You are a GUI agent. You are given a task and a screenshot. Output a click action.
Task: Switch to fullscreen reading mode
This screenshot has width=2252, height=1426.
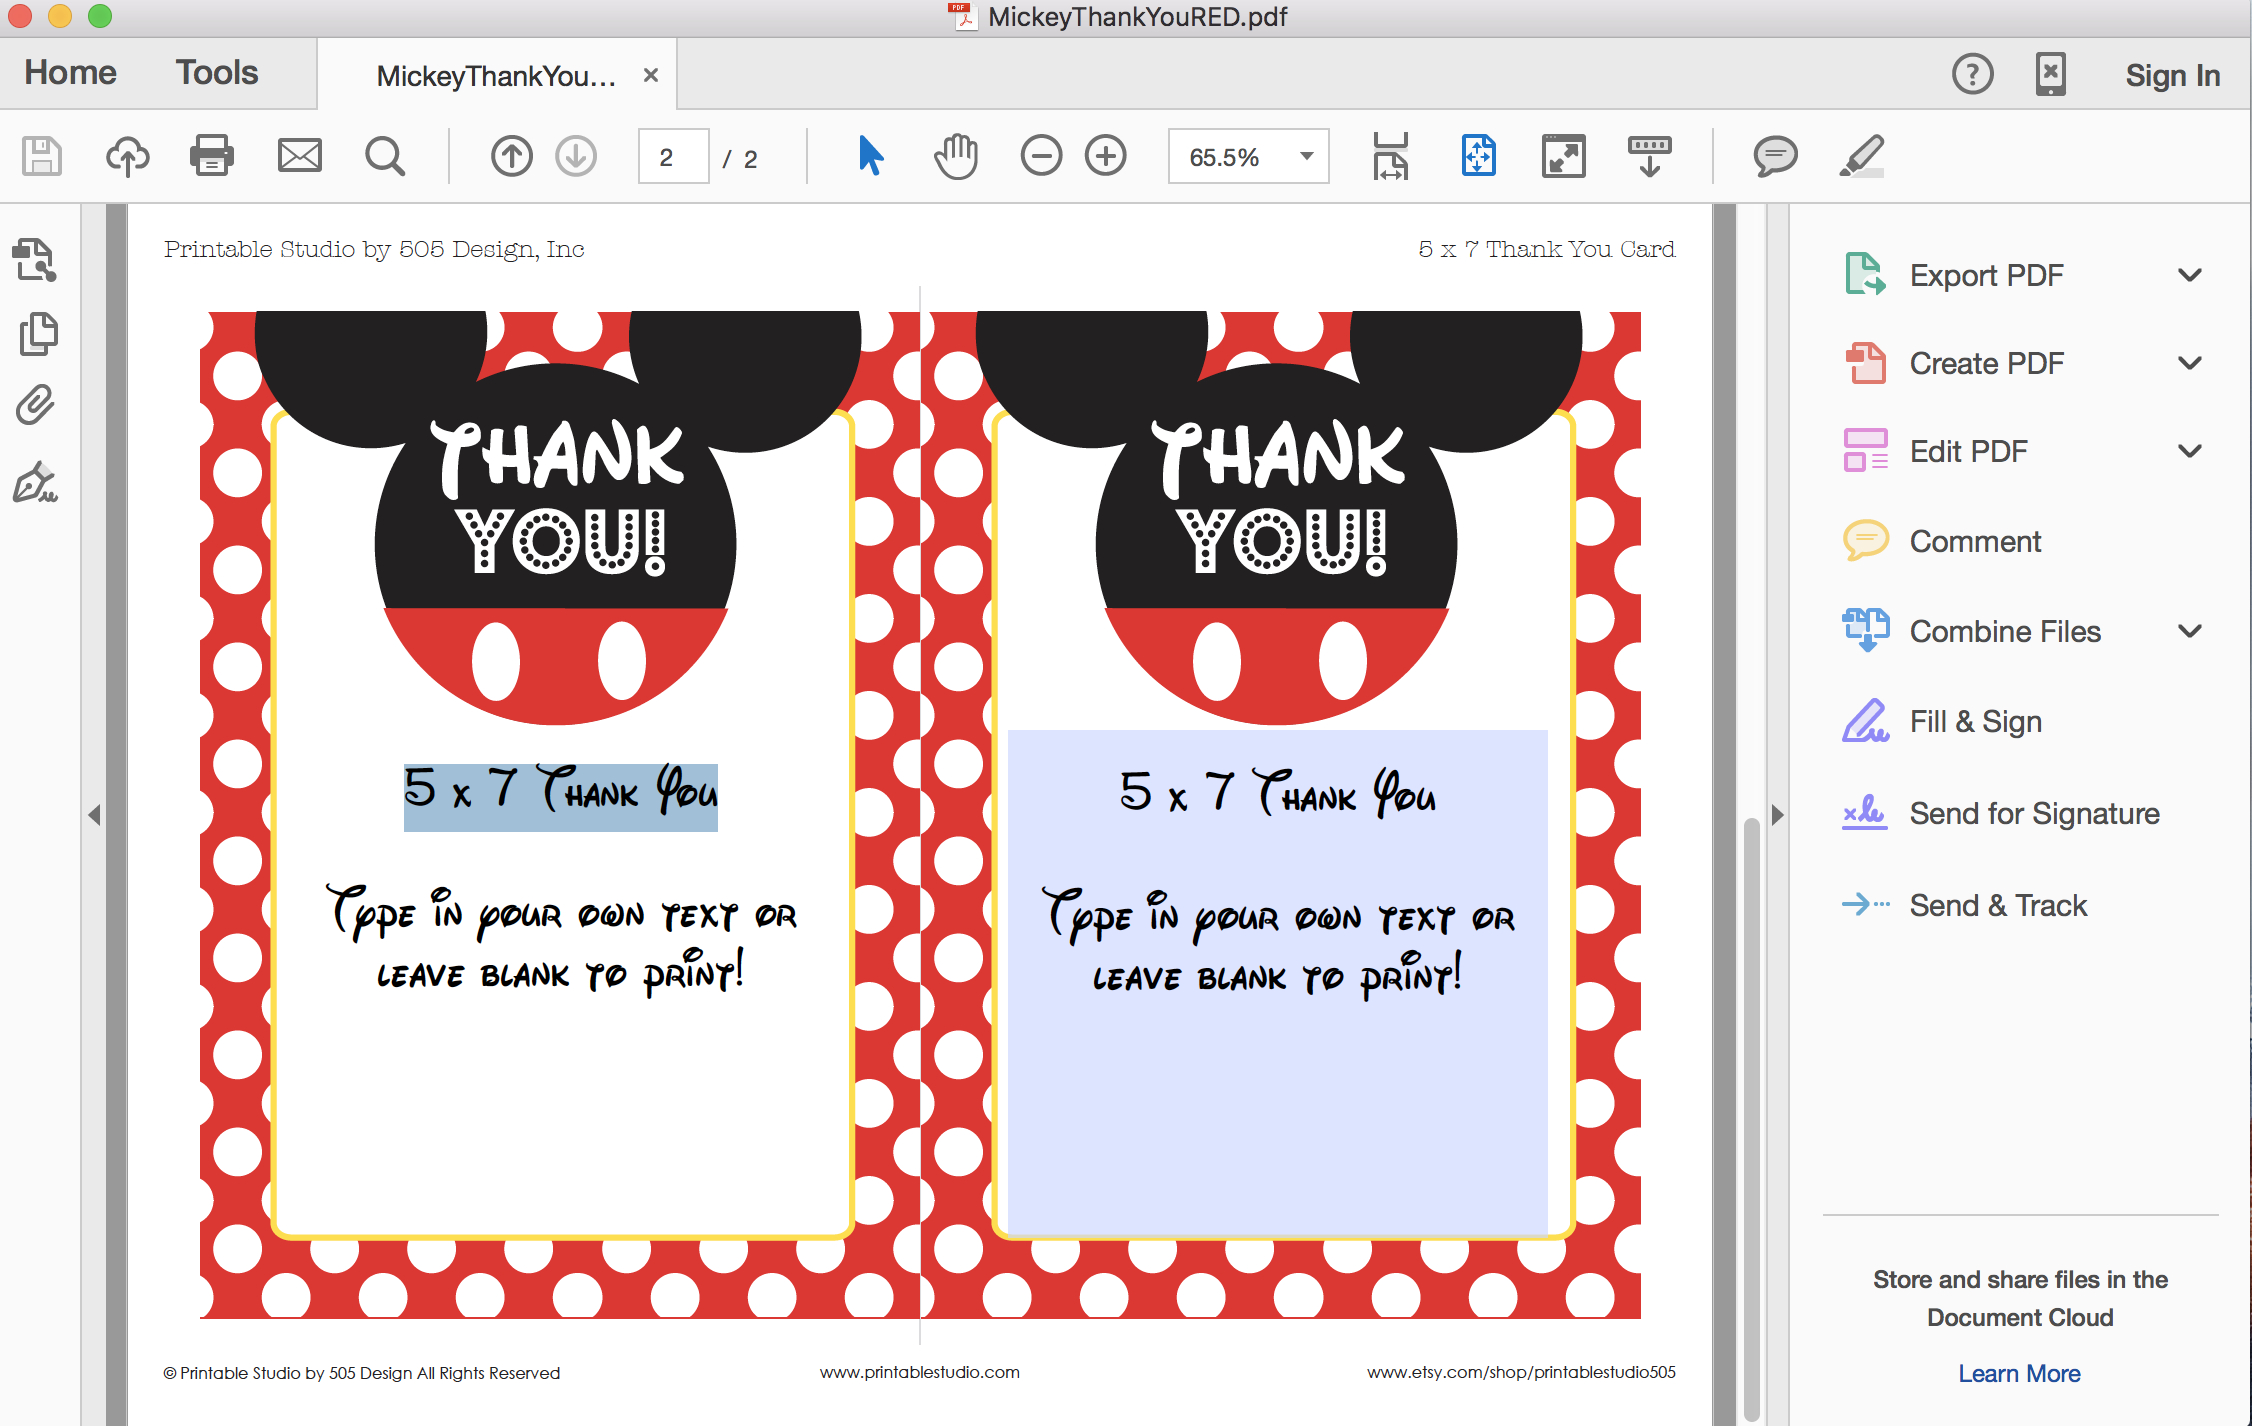coord(1563,156)
